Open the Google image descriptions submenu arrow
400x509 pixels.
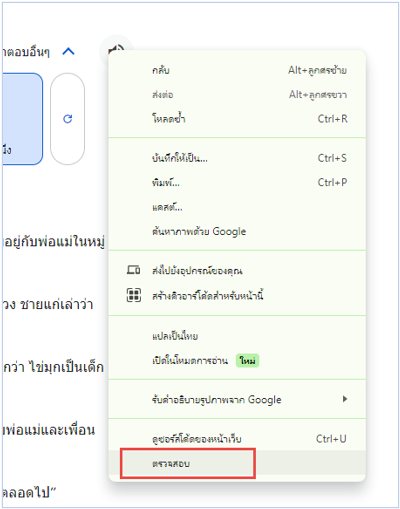pyautogui.click(x=345, y=399)
